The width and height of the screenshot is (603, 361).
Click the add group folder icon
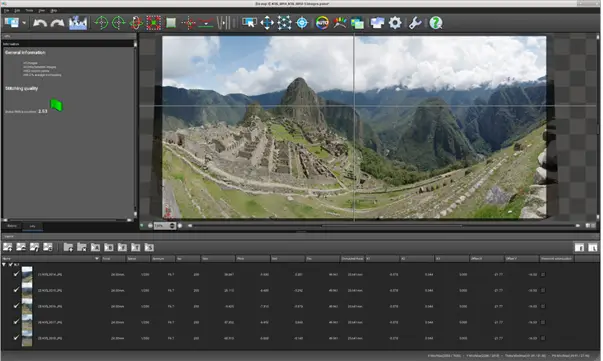(x=68, y=247)
